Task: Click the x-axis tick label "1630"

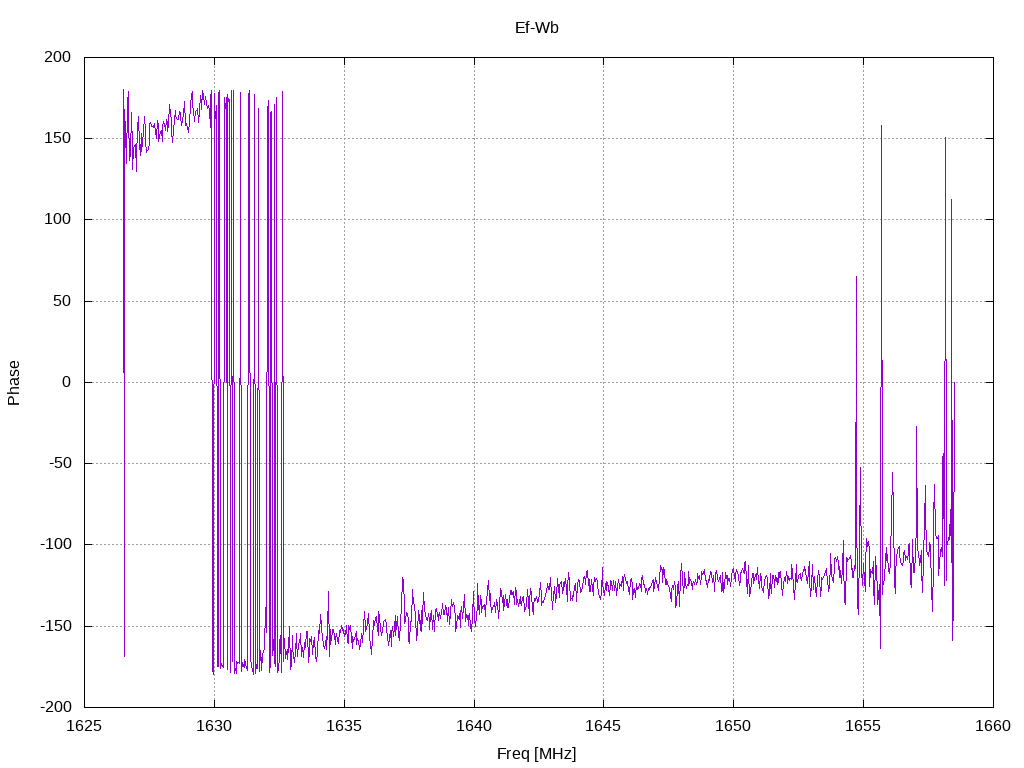Action: (x=214, y=726)
